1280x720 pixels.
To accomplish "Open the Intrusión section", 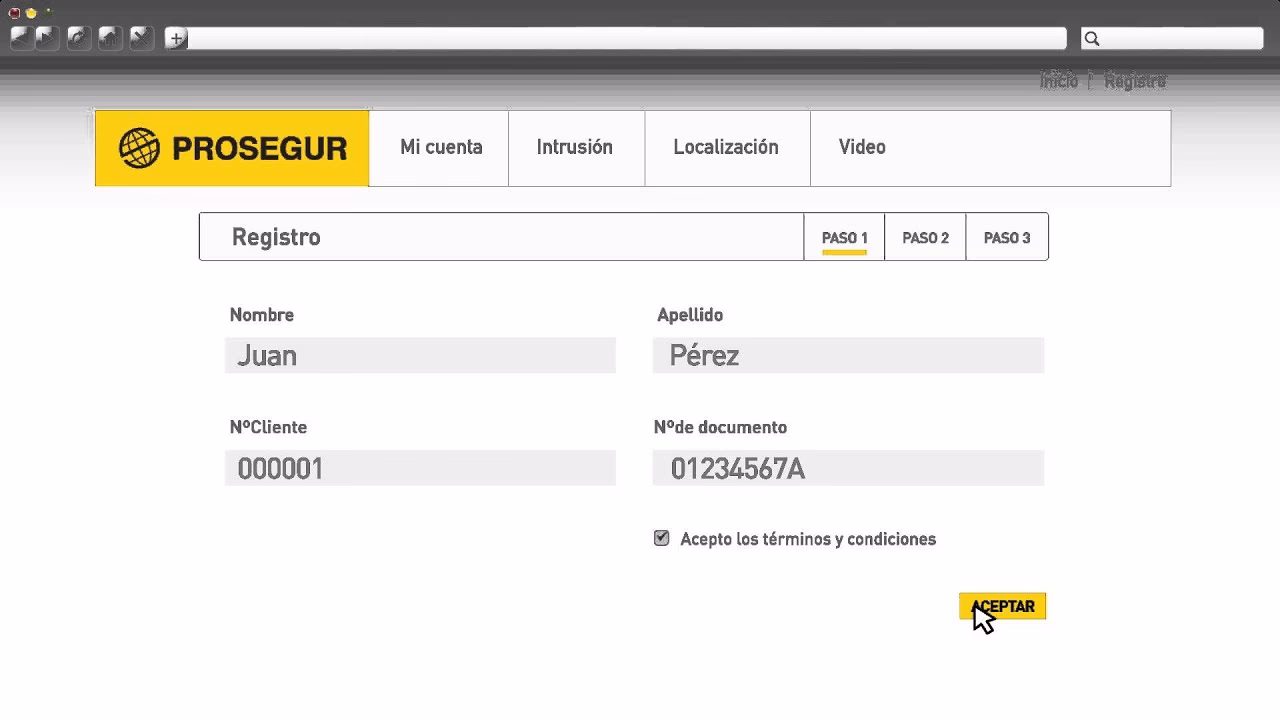I will coord(576,147).
